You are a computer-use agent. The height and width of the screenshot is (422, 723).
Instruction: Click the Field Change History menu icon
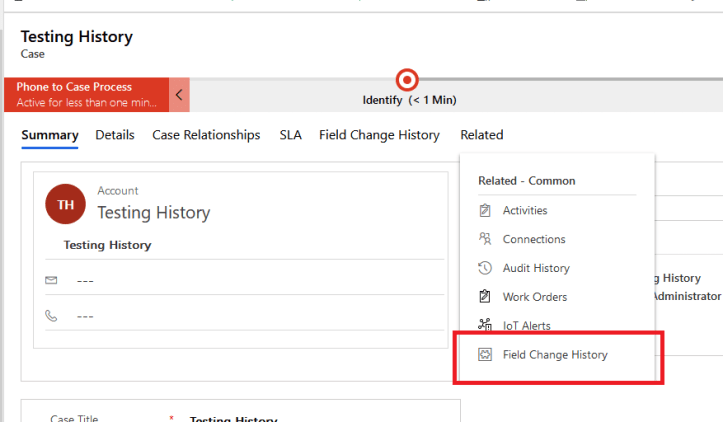click(x=485, y=355)
